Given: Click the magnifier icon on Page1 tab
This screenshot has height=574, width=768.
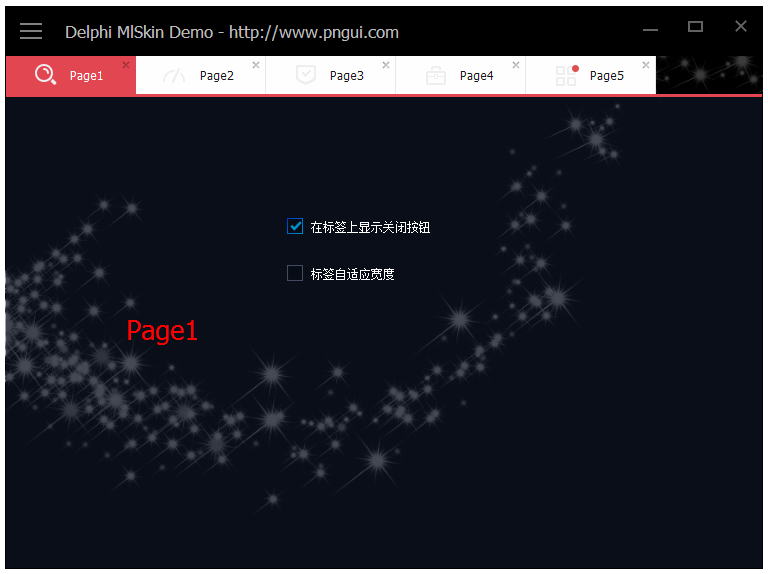Looking at the screenshot, I should click(45, 75).
